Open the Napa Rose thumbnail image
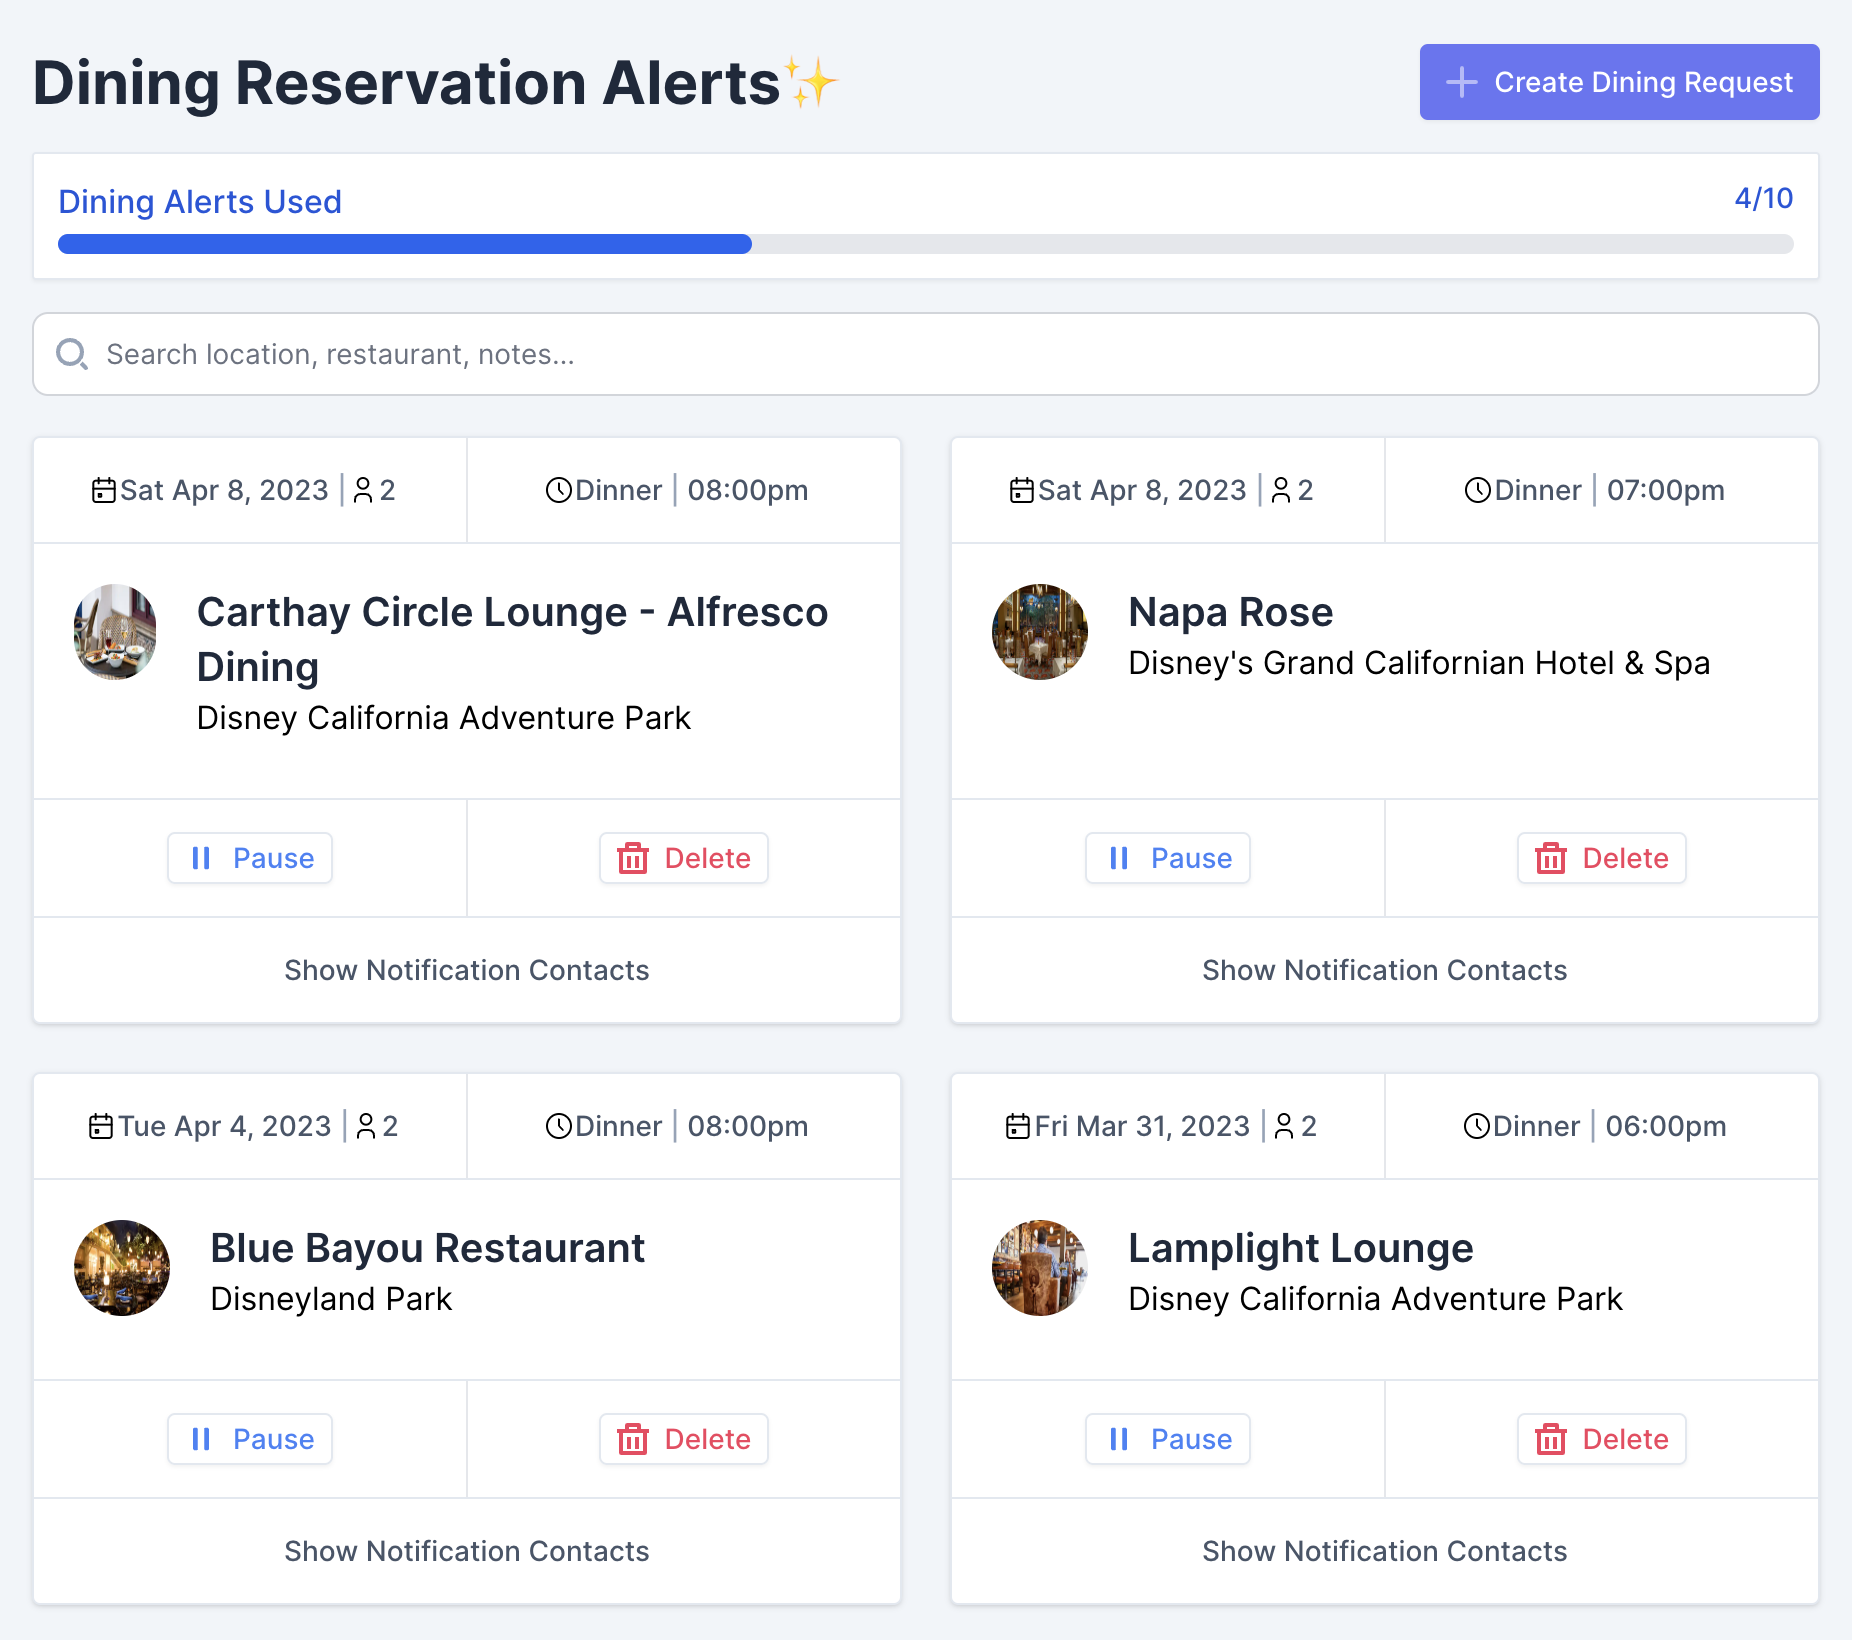This screenshot has height=1640, width=1852. (1040, 632)
